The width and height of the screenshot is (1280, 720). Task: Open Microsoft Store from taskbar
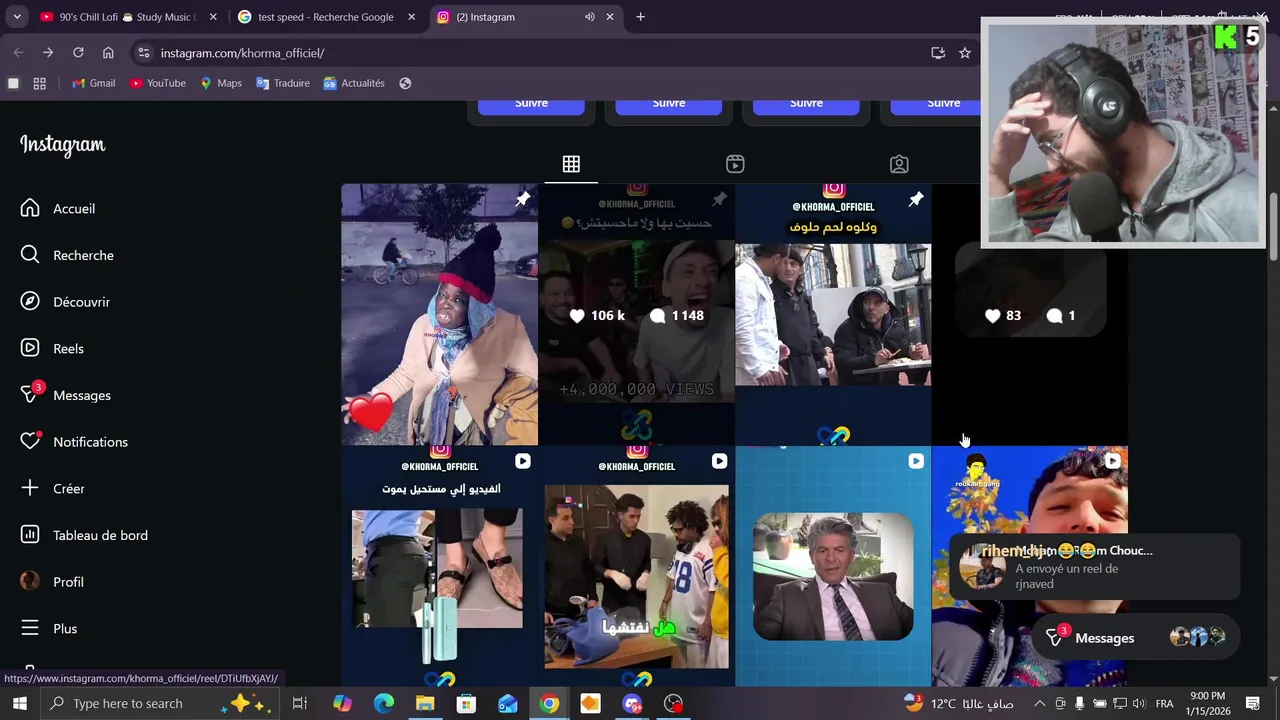466,703
